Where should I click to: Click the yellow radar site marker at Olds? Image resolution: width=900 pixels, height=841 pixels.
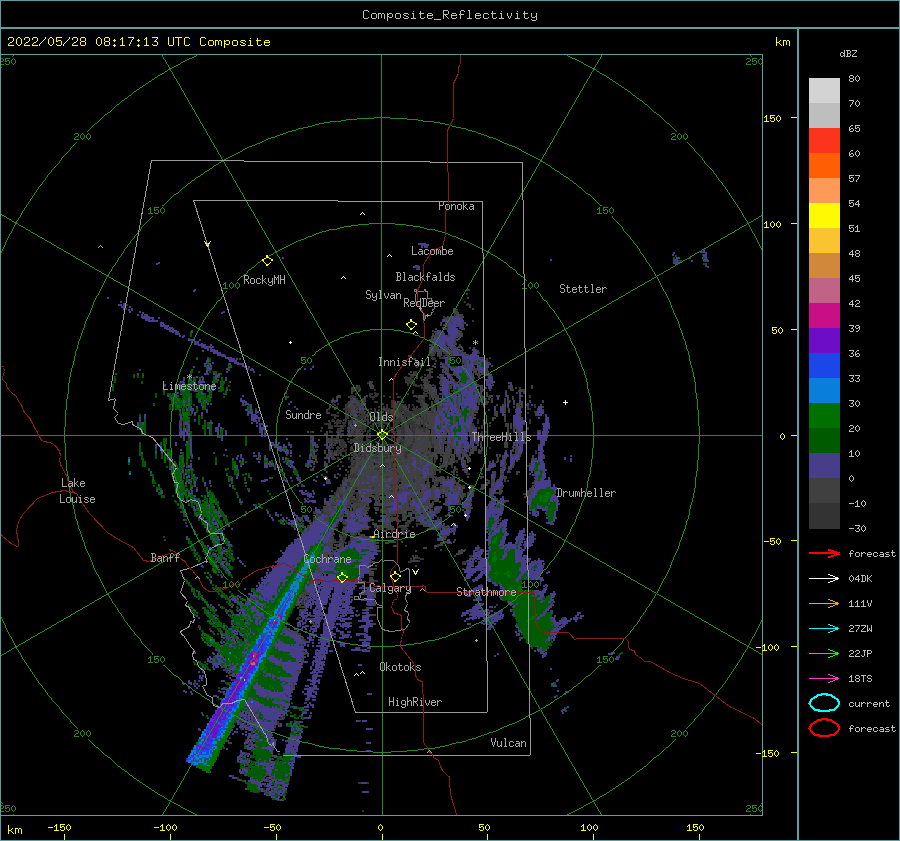pos(382,435)
